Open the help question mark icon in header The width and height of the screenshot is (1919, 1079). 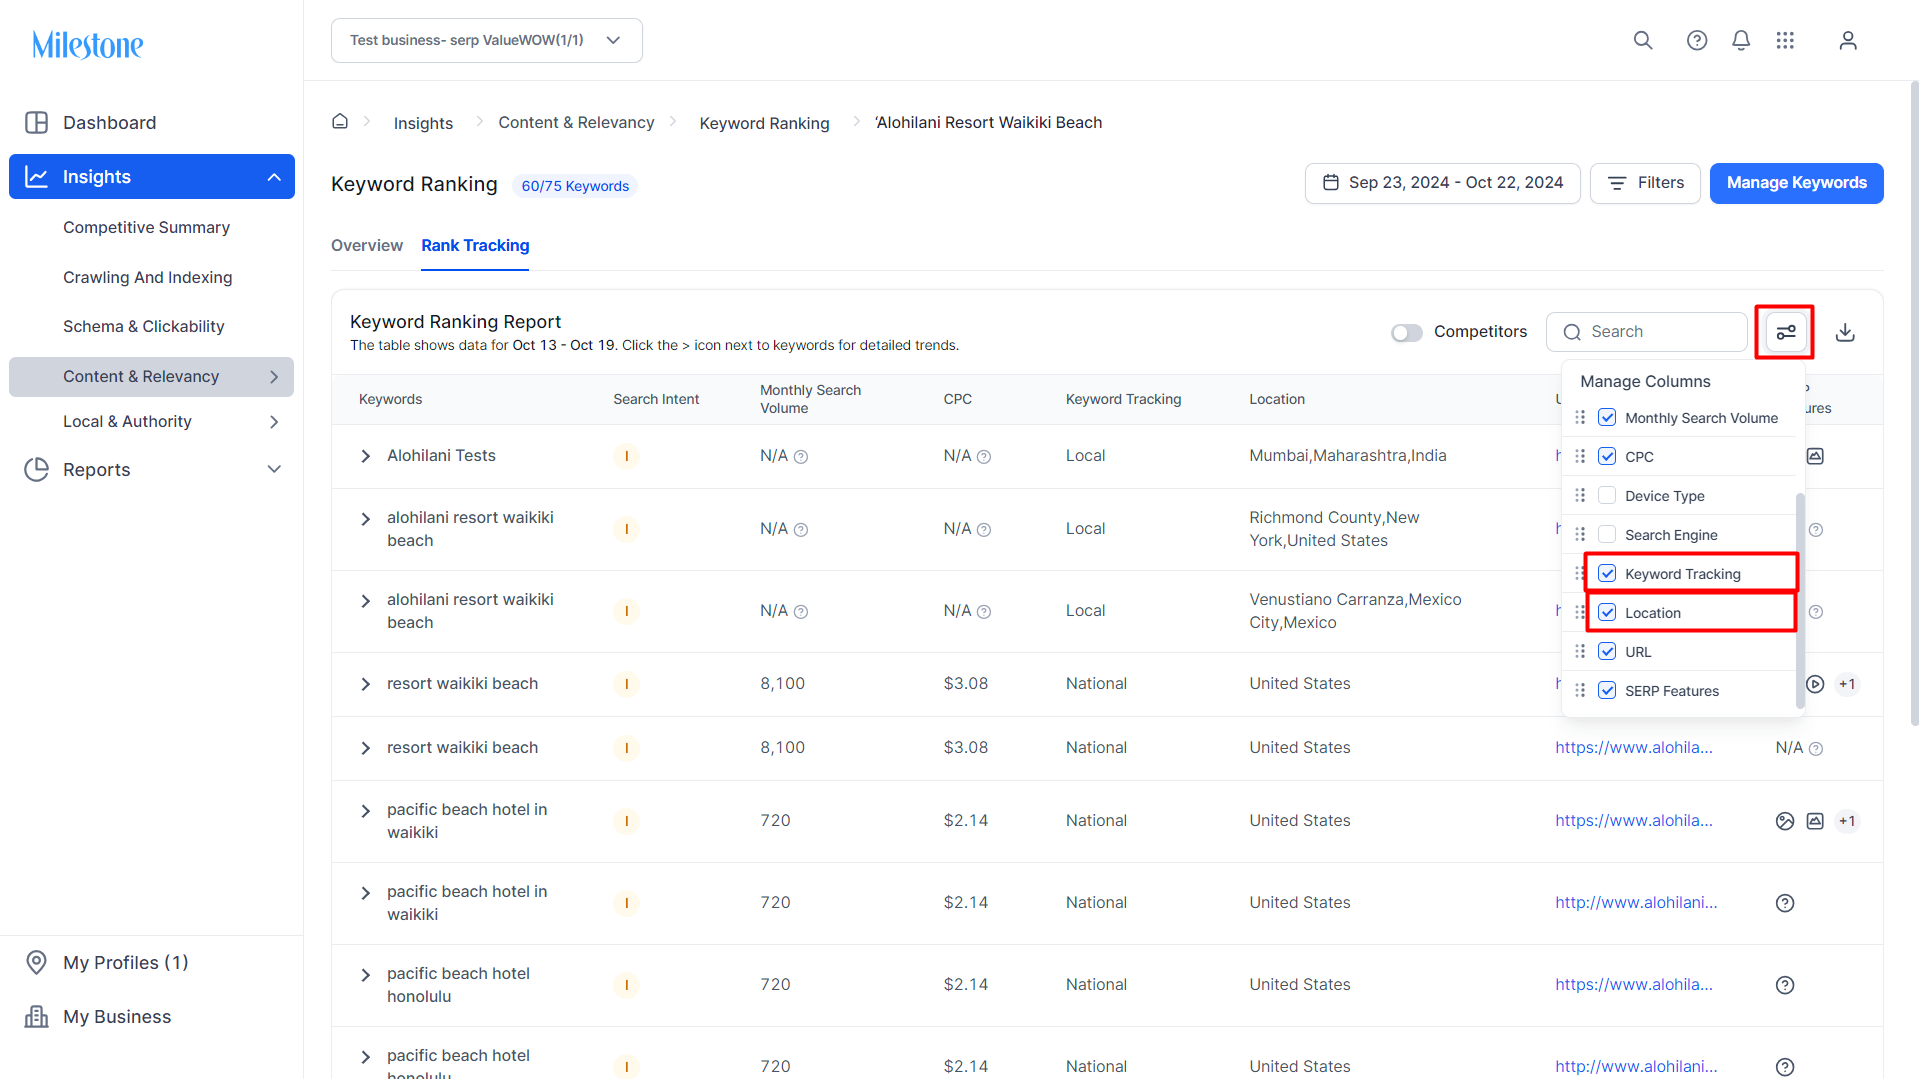click(x=1697, y=40)
